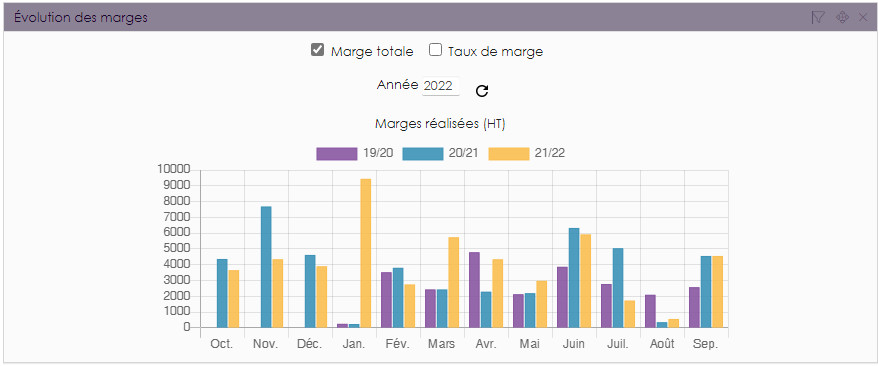This screenshot has width=878, height=366.
Task: Click the 21/22 legend label text
Action: click(550, 154)
